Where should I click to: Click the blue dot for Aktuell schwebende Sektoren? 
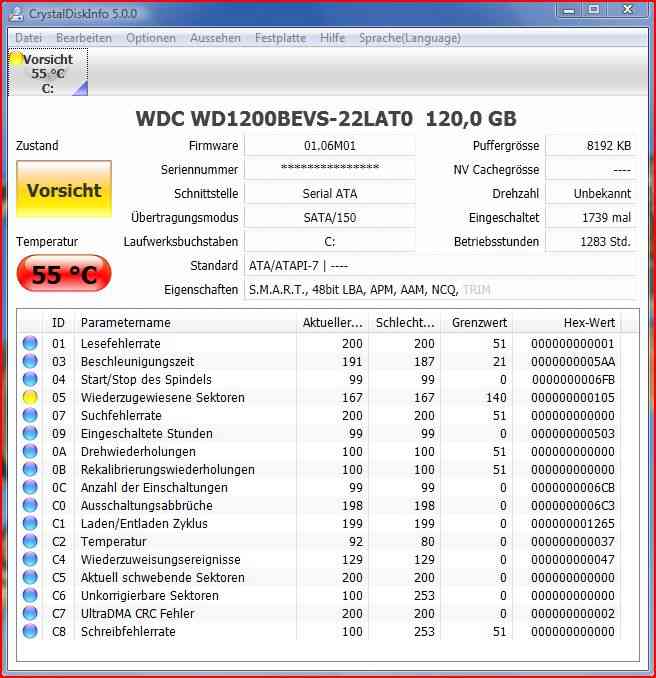pos(30,577)
